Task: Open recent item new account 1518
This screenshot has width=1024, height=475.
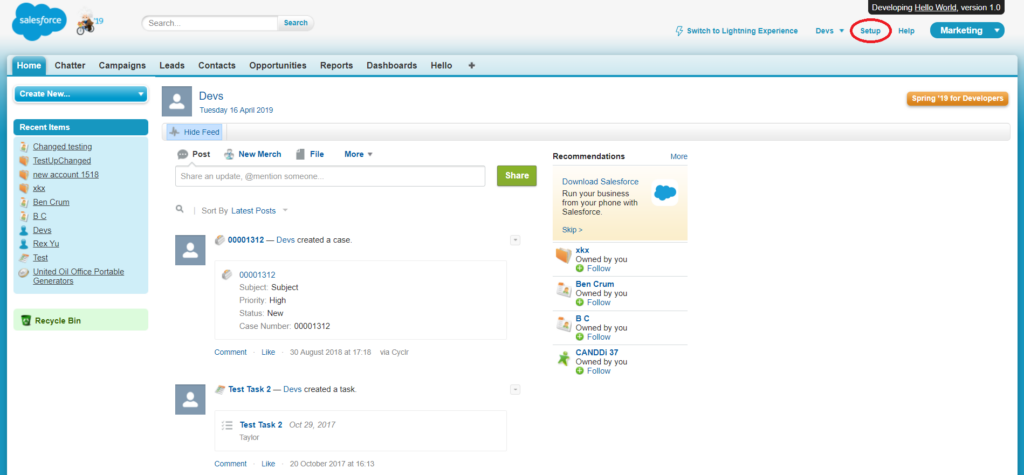Action: tap(66, 174)
